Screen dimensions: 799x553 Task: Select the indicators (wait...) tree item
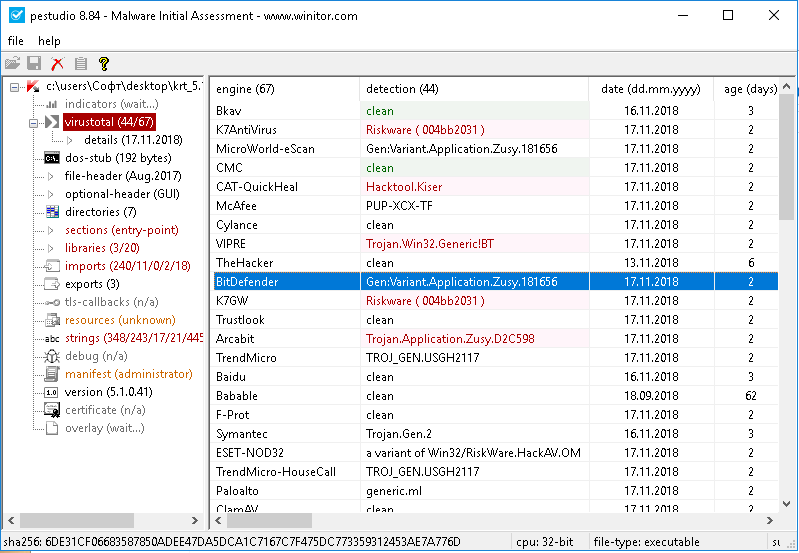click(112, 104)
